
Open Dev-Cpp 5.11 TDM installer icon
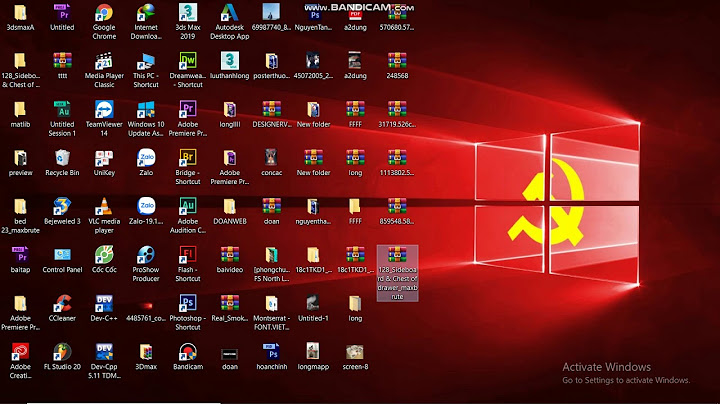pos(104,353)
